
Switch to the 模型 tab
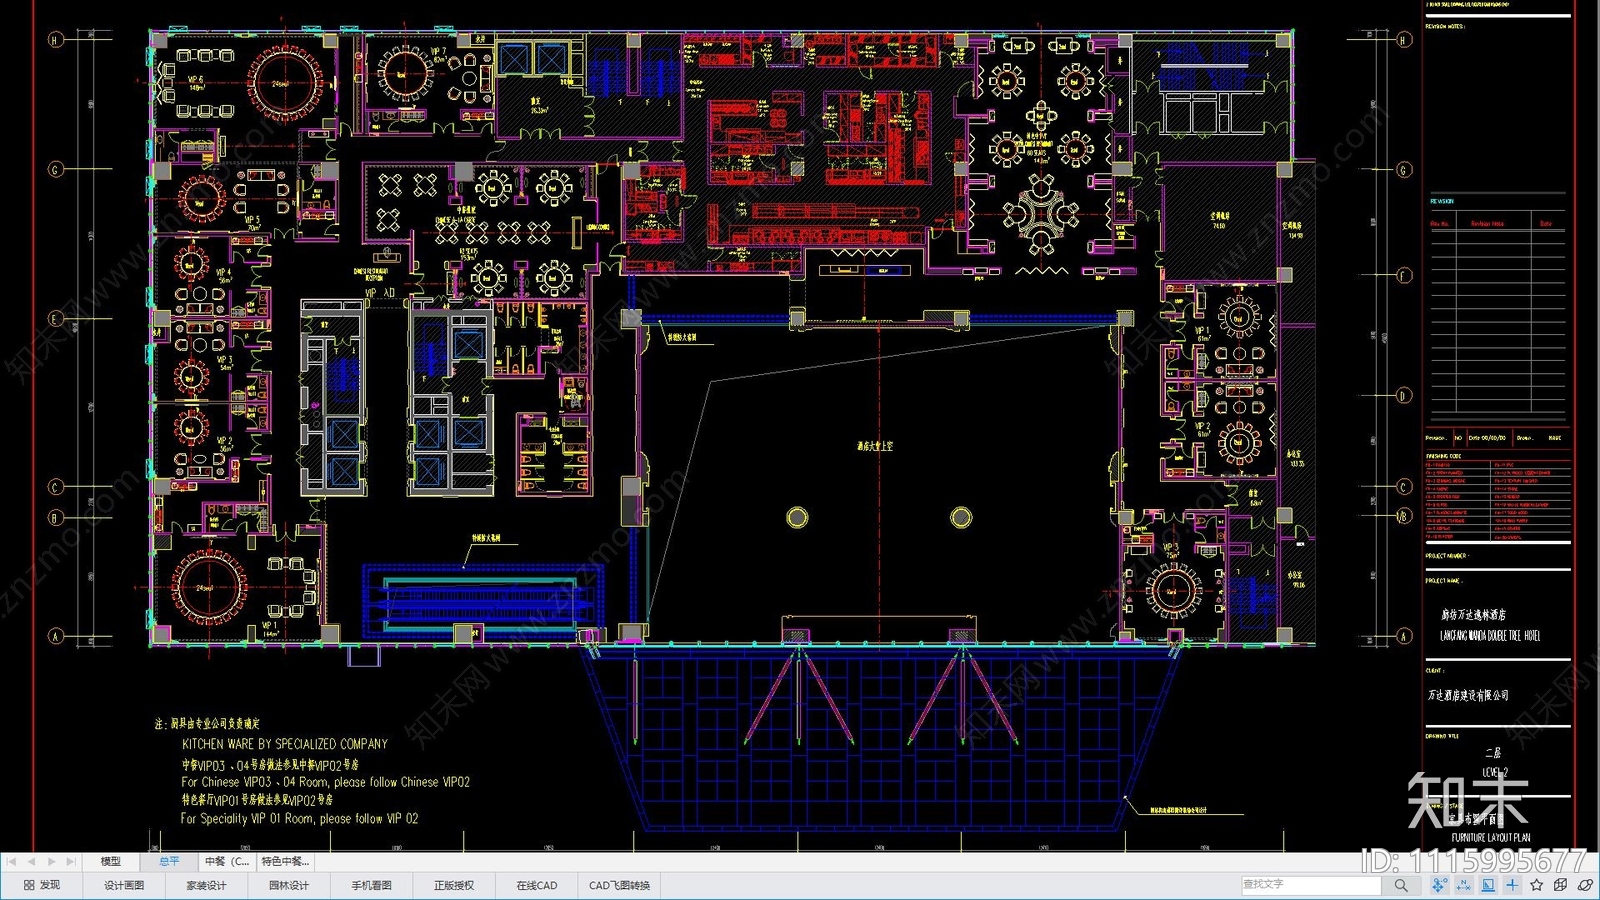110,861
